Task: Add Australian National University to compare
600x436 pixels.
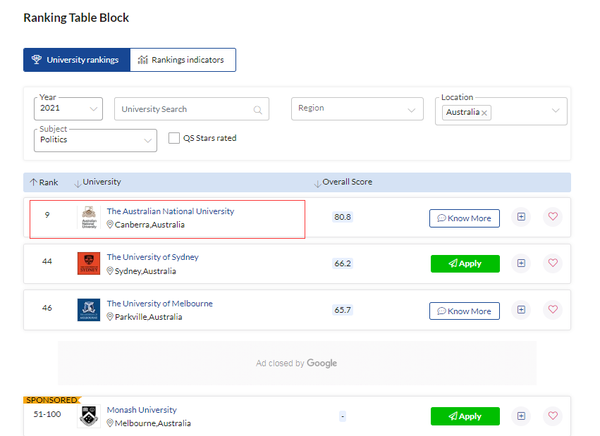Action: click(521, 217)
